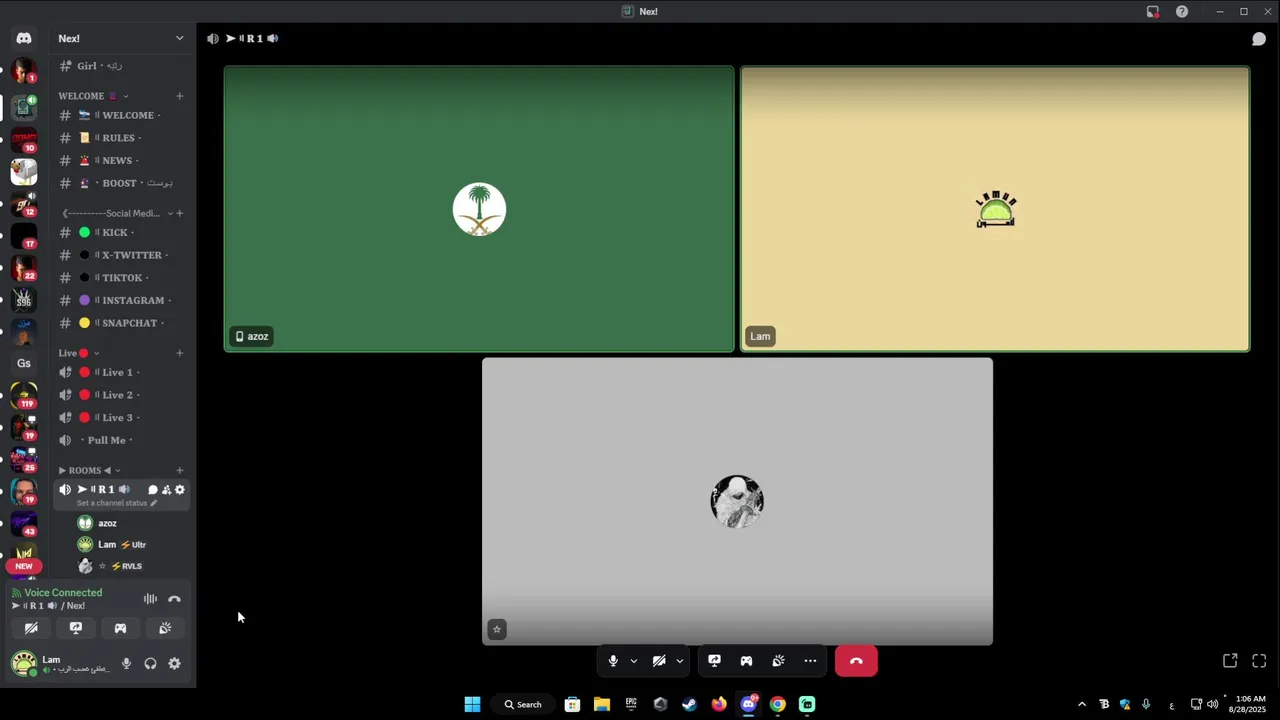Image resolution: width=1280 pixels, height=720 pixels.
Task: Open more options in call controls
Action: pos(810,661)
